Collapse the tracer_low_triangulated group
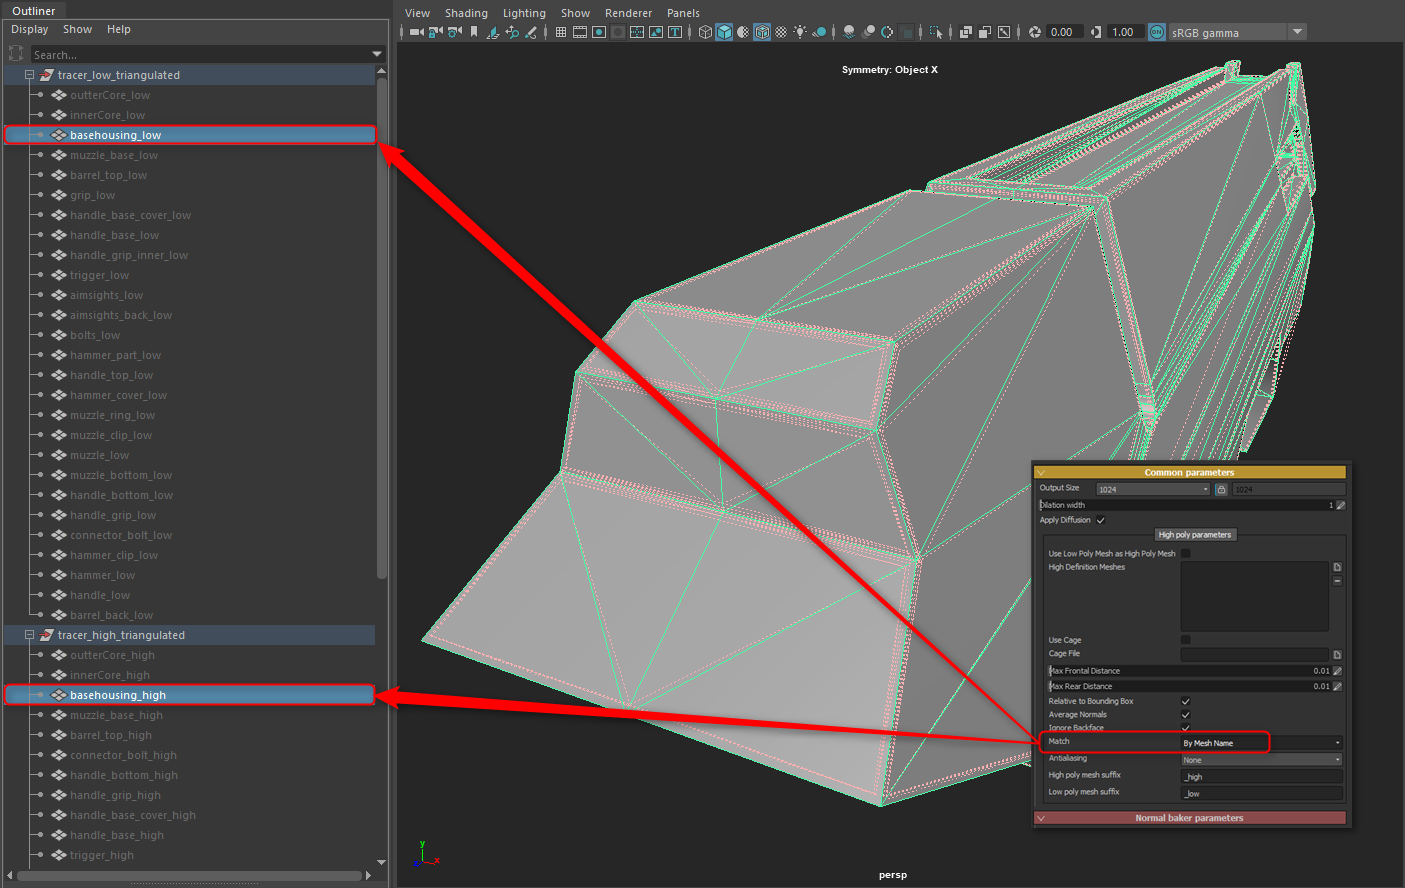Screen dimensions: 1405x888 pyautogui.click(x=29, y=75)
